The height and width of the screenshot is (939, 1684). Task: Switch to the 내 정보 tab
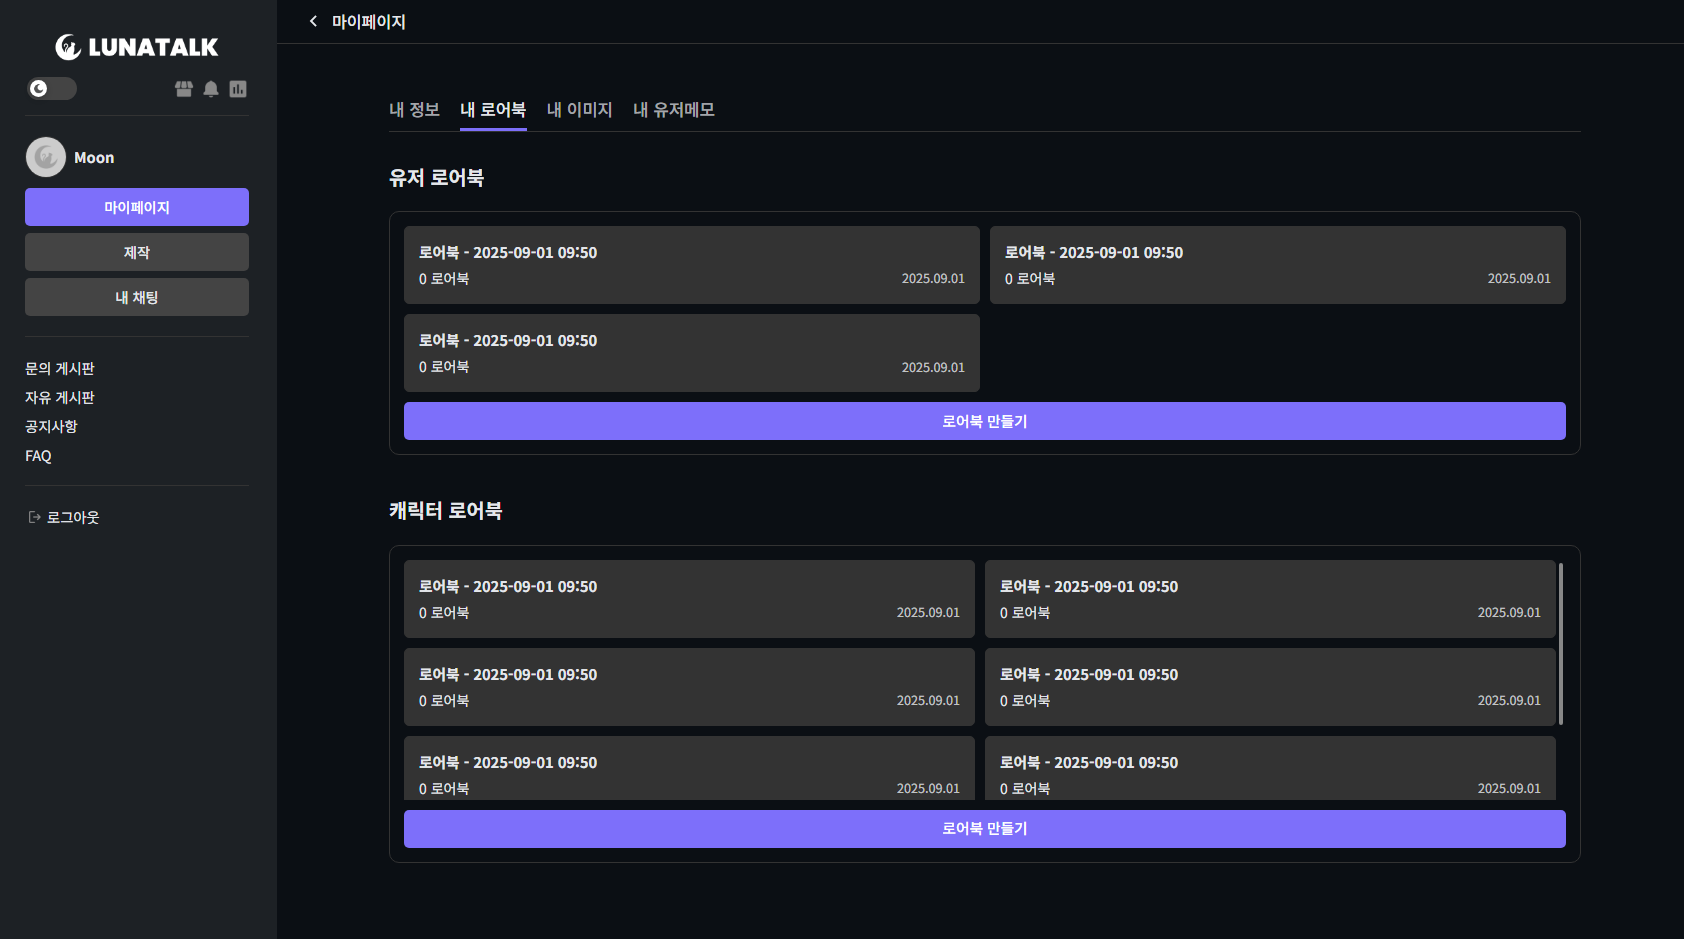point(414,110)
